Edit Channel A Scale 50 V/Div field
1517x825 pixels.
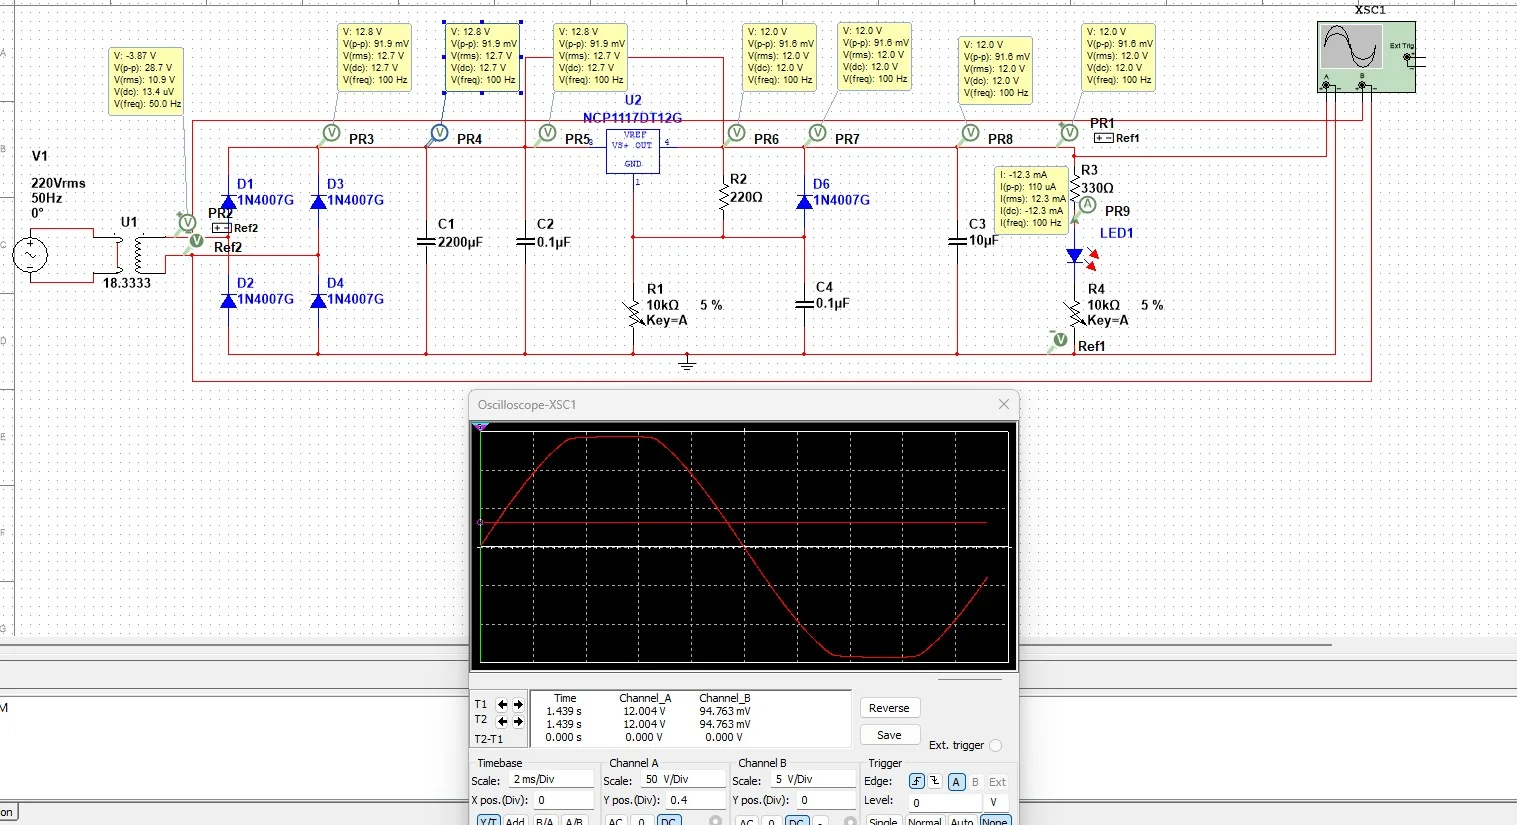pos(683,780)
